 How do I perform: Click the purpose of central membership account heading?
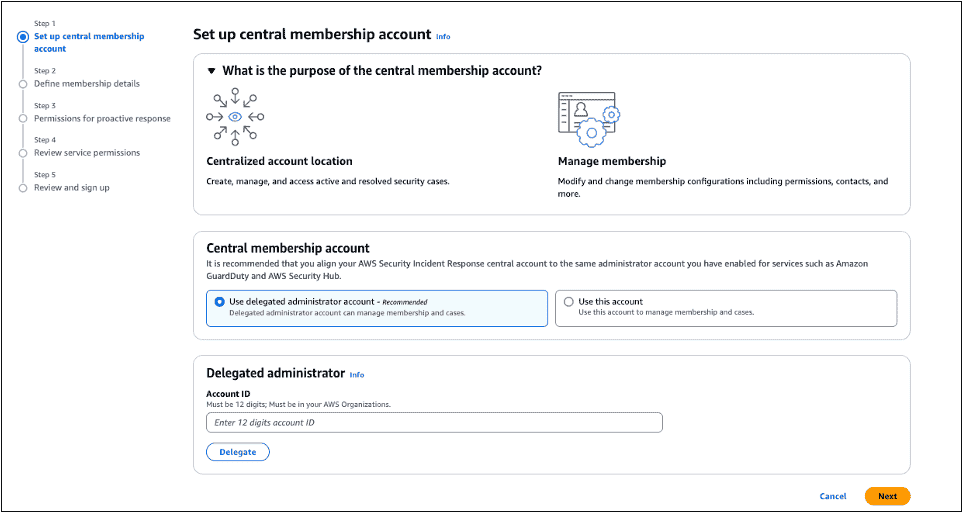(x=382, y=71)
